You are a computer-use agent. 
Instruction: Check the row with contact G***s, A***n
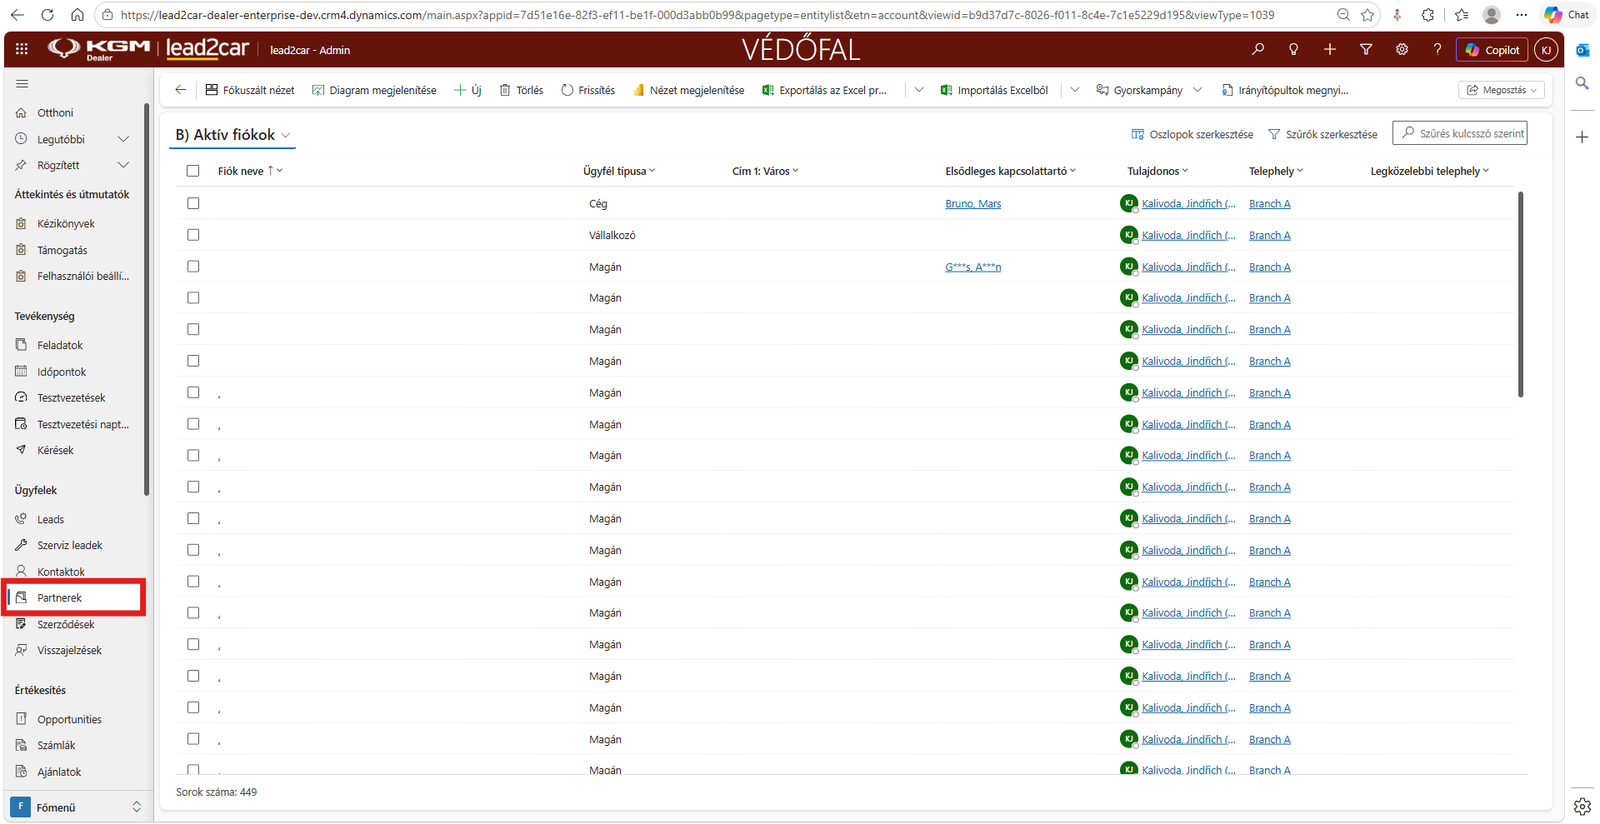point(193,267)
